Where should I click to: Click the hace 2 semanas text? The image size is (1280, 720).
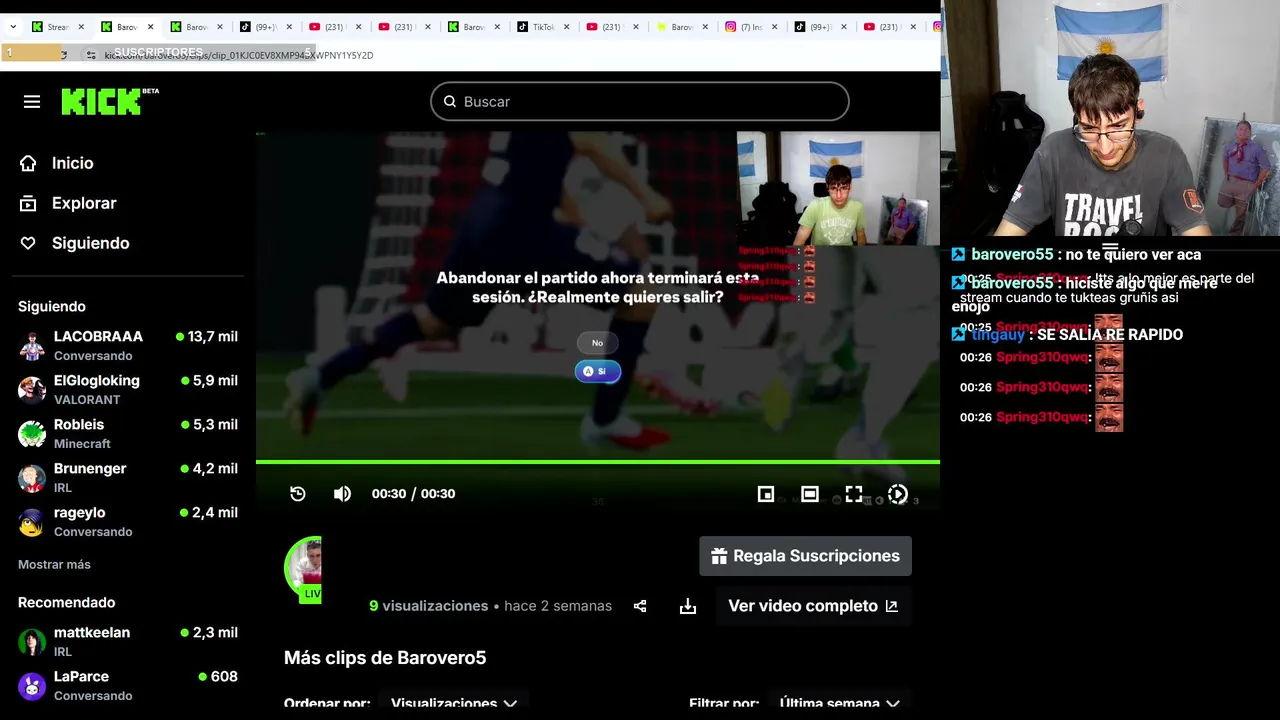tap(558, 606)
